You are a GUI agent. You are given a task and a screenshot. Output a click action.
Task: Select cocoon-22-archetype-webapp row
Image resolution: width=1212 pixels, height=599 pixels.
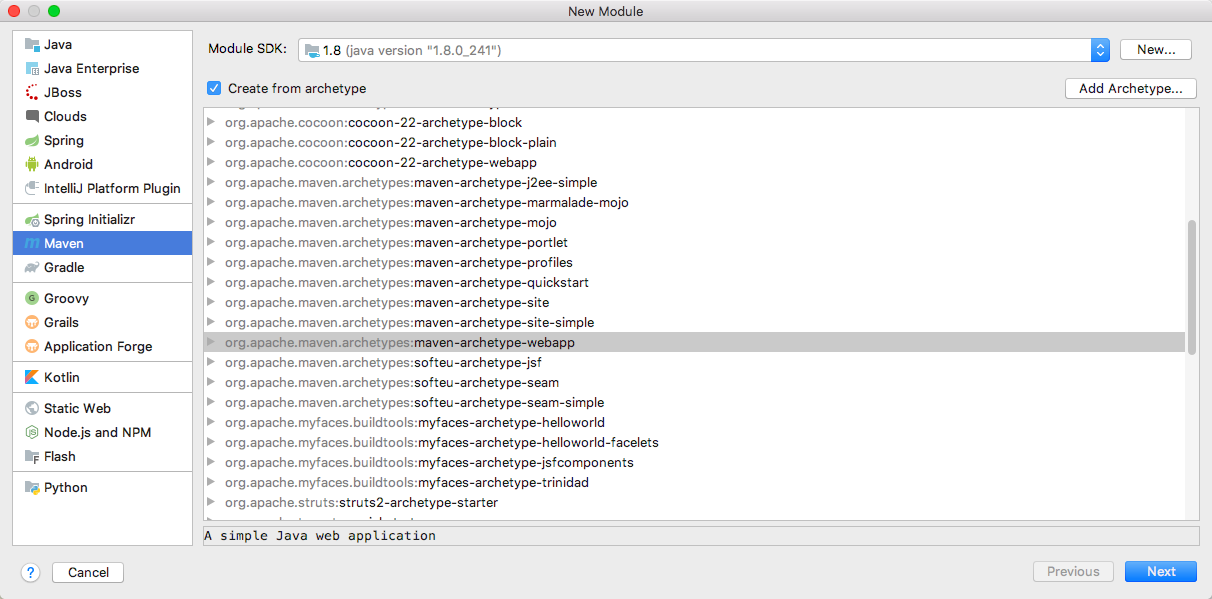[x=695, y=162]
